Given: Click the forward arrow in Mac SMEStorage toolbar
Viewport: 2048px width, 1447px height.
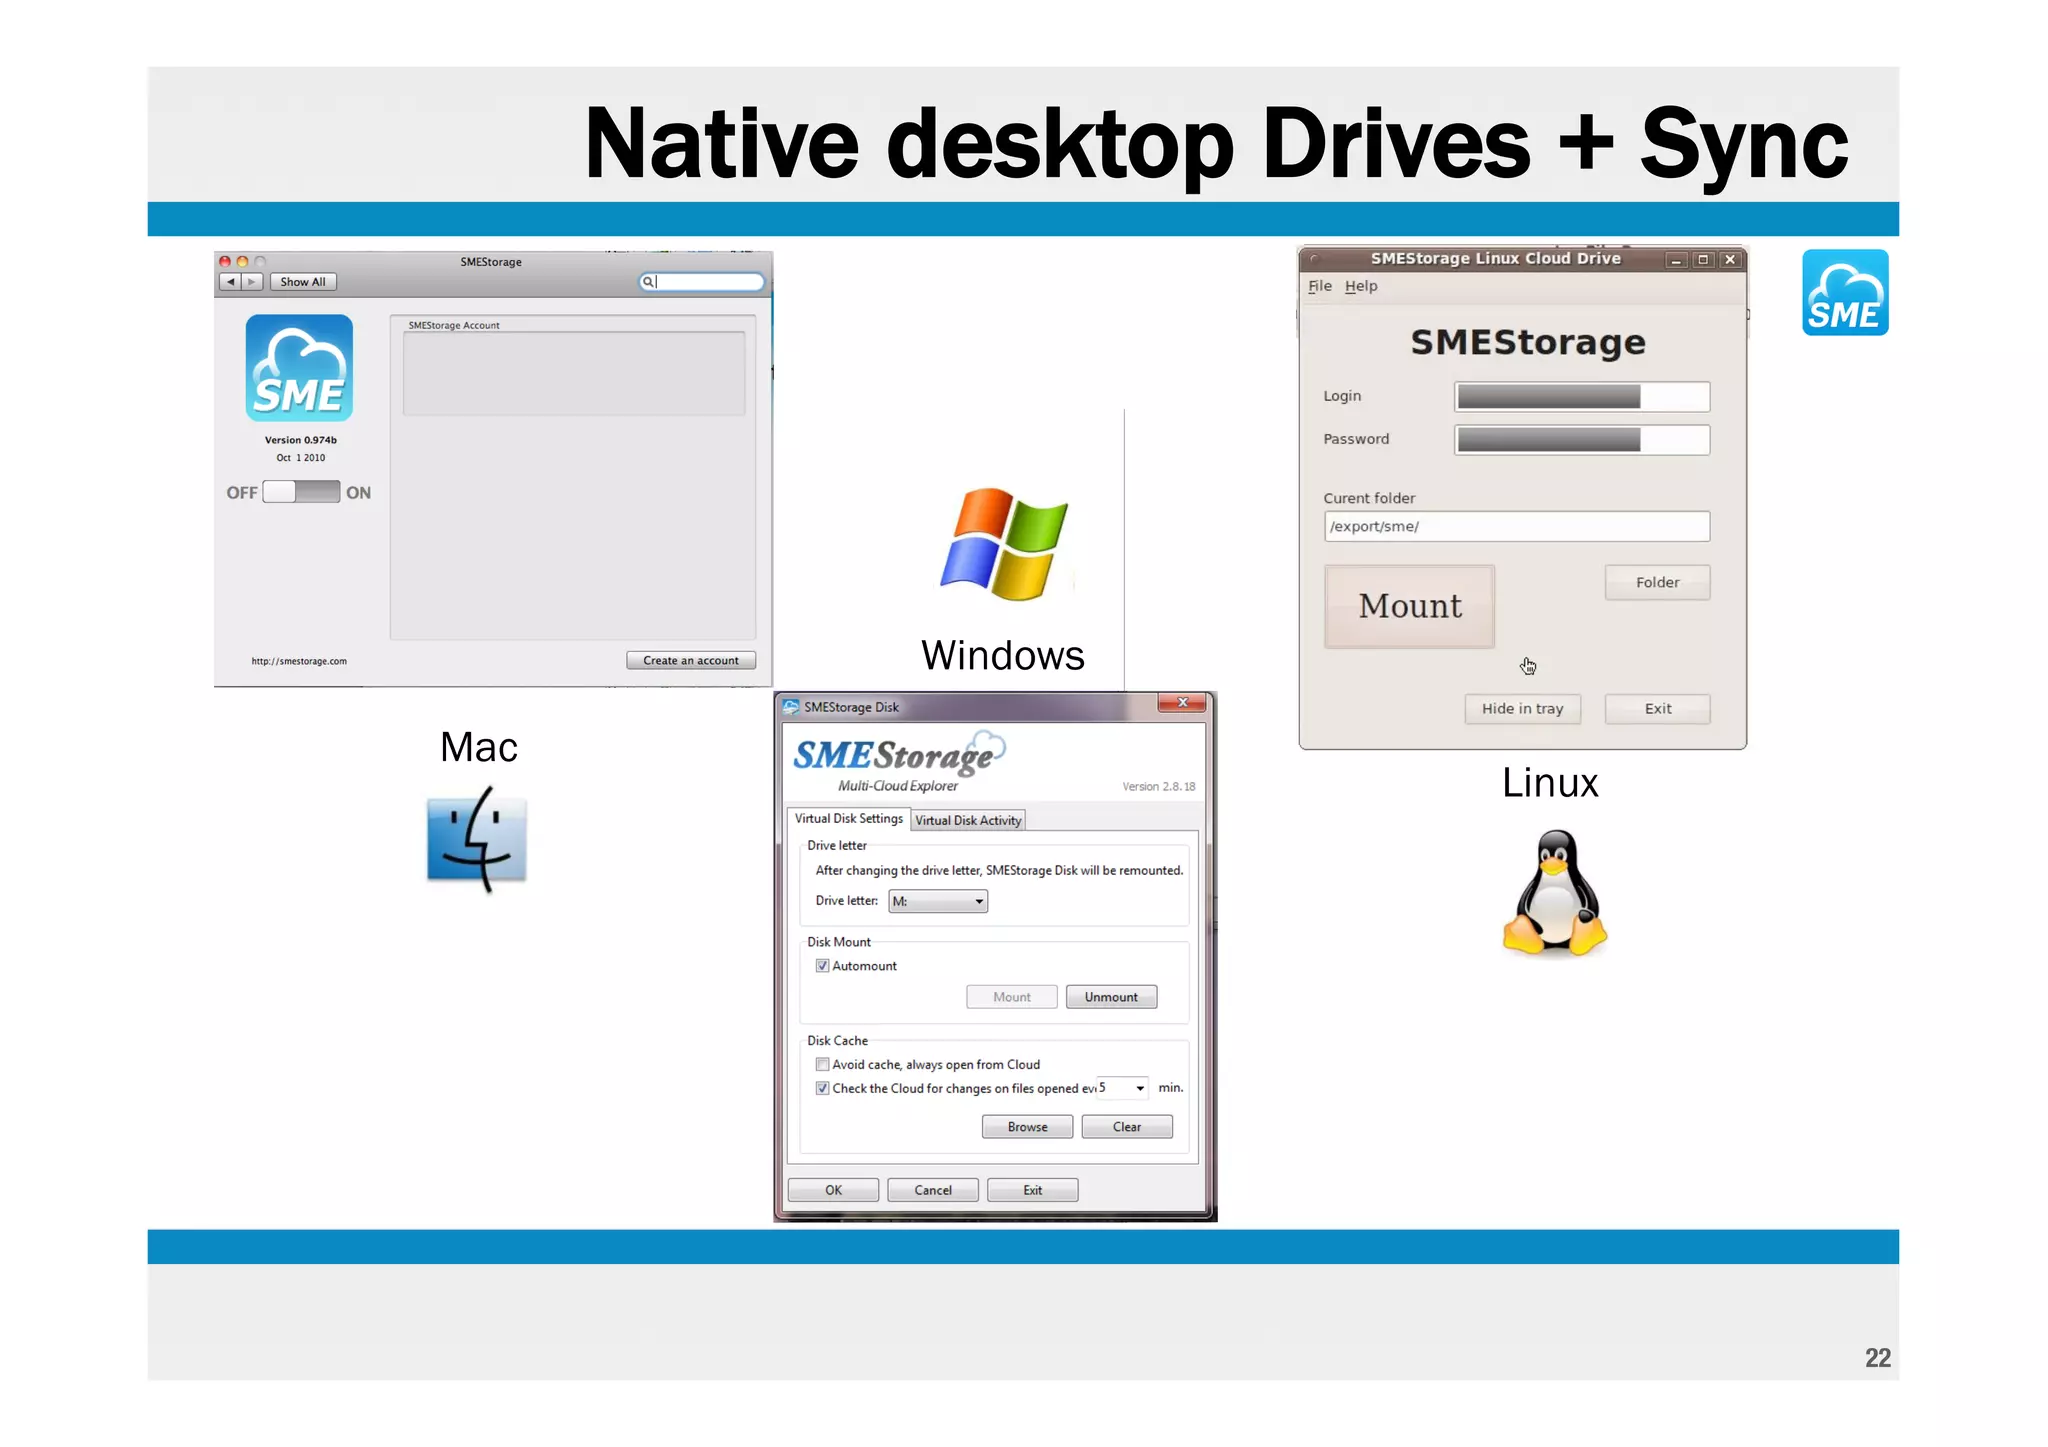Looking at the screenshot, I should pos(252,282).
